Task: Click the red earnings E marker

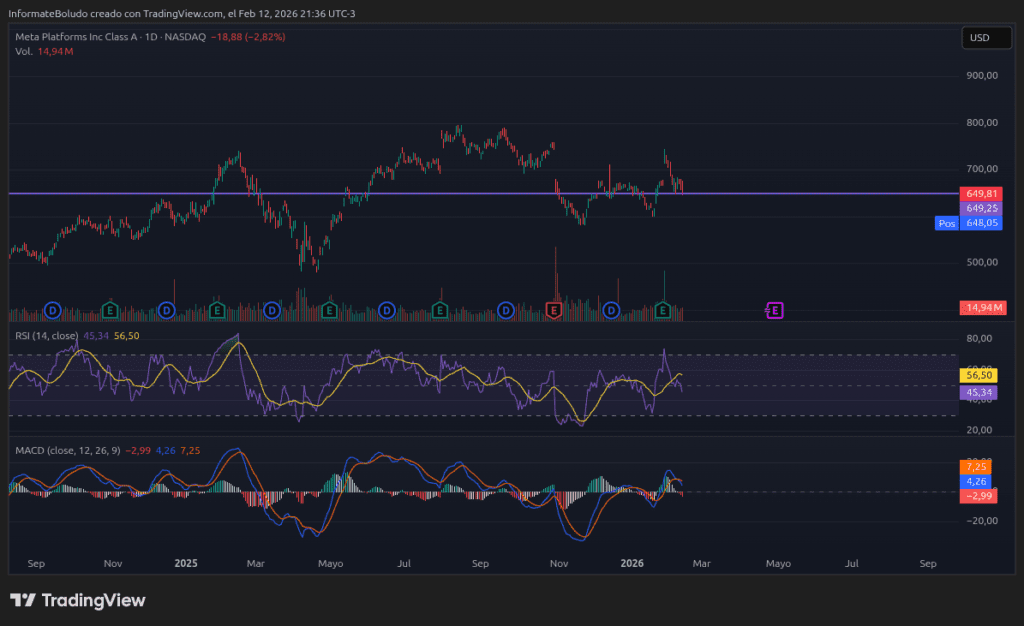Action: click(x=553, y=311)
